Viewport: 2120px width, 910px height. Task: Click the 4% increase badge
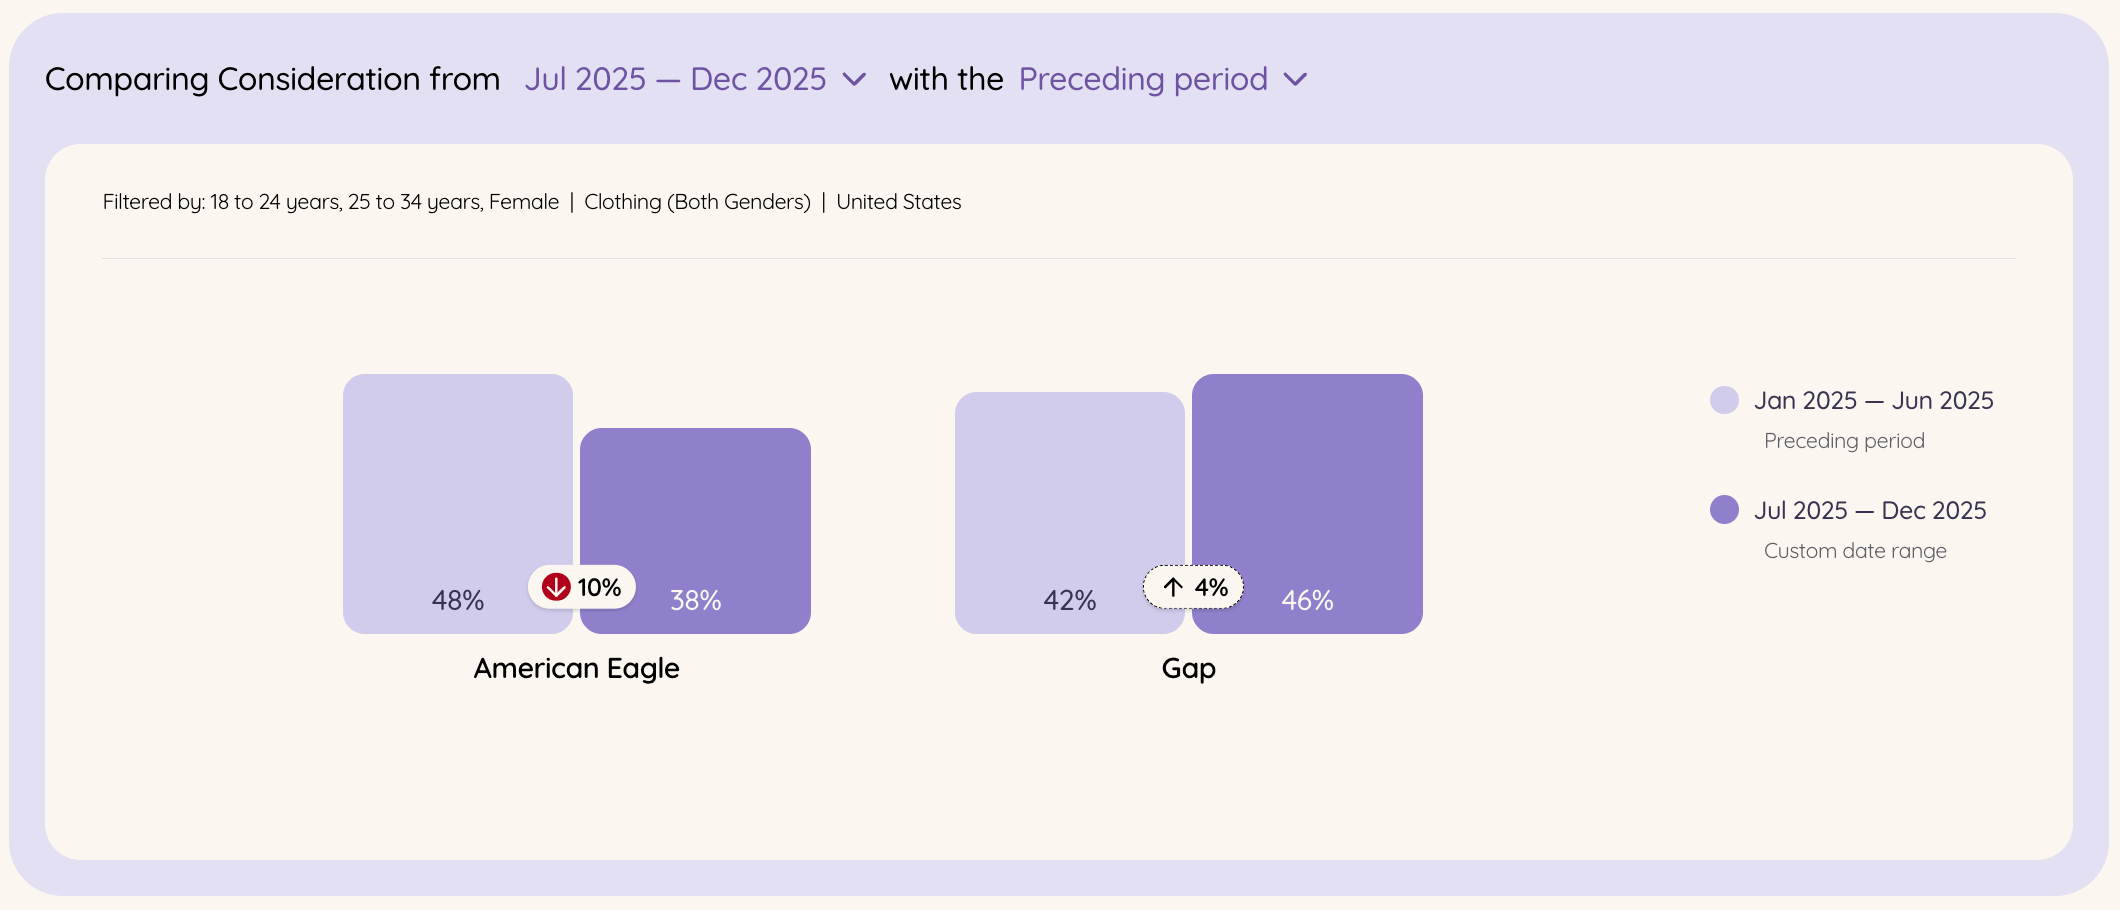click(x=1194, y=587)
